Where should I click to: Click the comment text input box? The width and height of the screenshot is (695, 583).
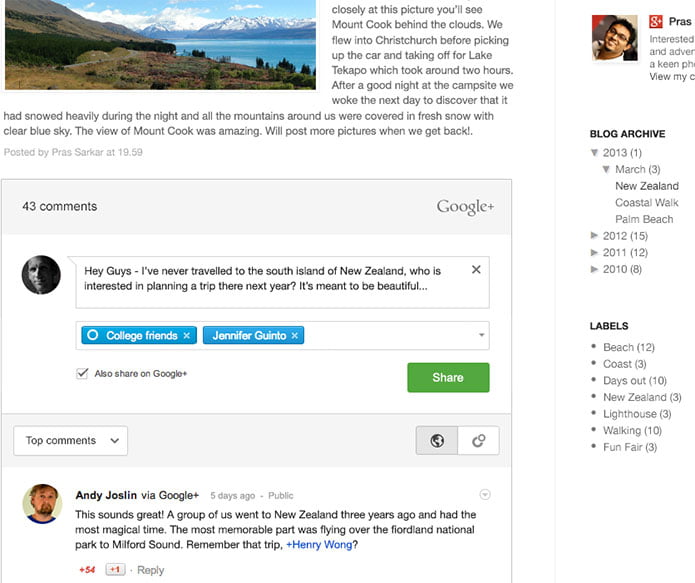point(282,282)
